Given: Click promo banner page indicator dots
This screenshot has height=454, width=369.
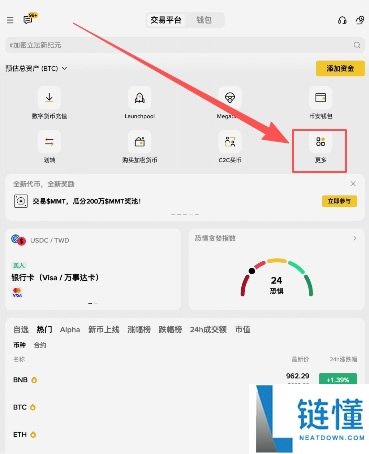Looking at the screenshot, I should (x=185, y=214).
